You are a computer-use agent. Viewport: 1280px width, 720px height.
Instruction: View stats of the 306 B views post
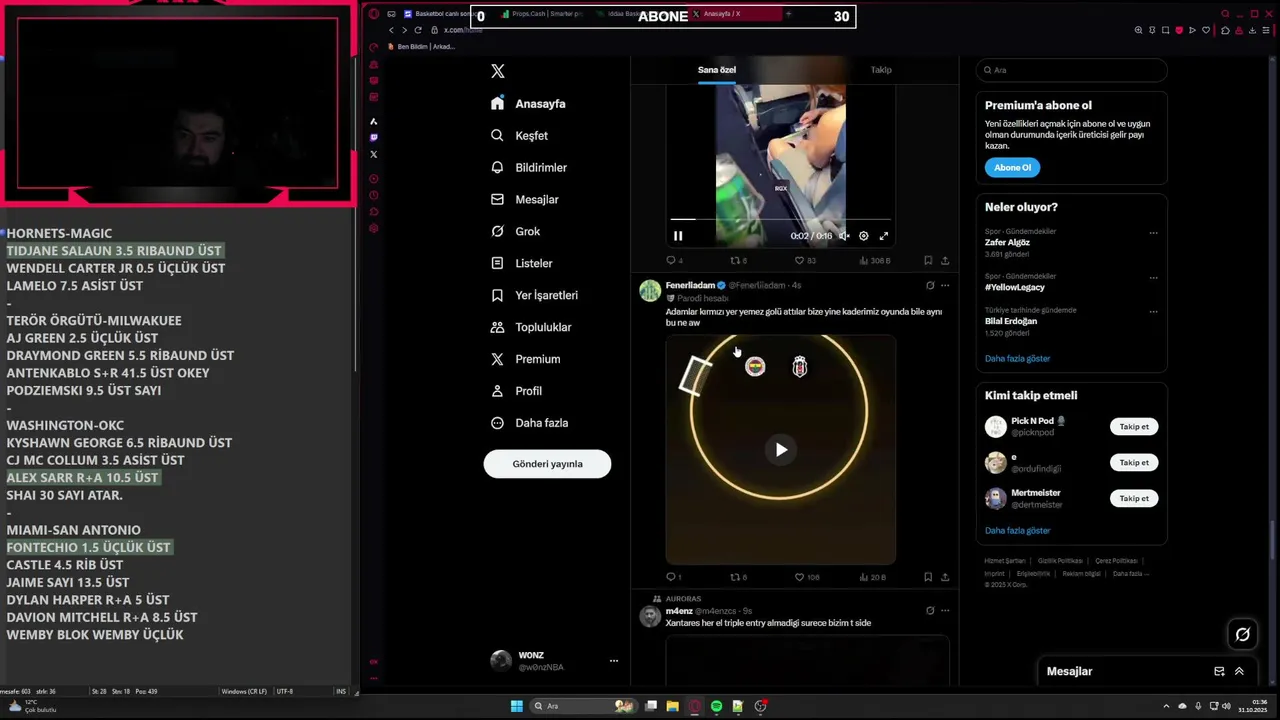[x=874, y=261]
